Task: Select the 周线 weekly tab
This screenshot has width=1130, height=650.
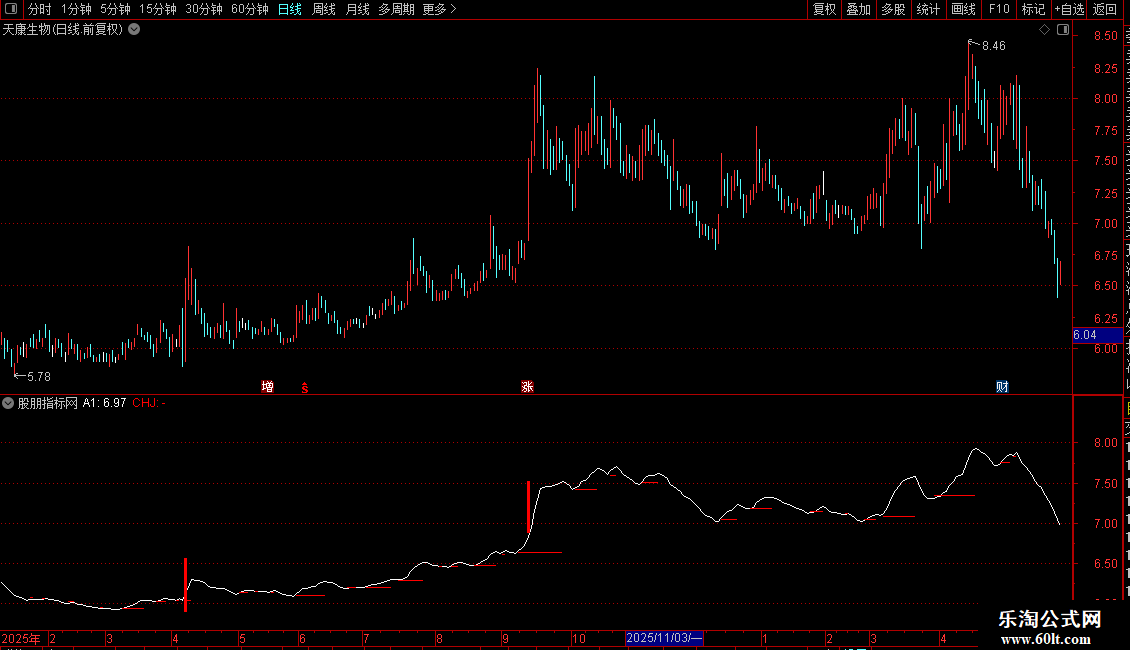Action: tap(324, 9)
